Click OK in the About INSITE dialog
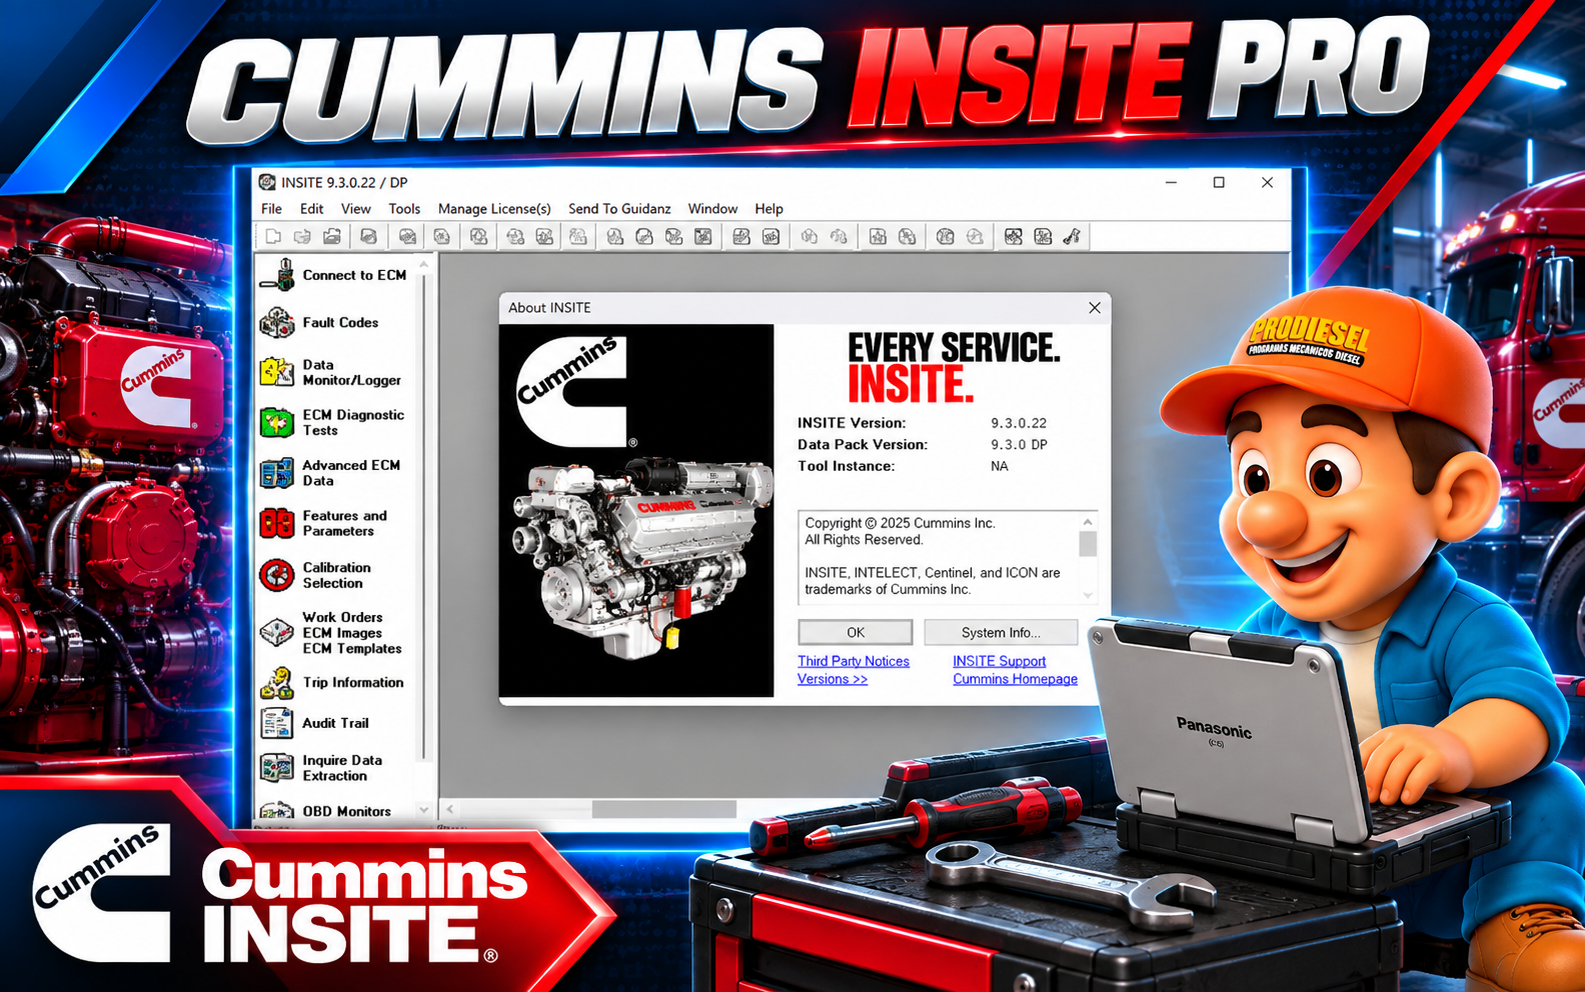This screenshot has width=1585, height=992. [x=855, y=632]
